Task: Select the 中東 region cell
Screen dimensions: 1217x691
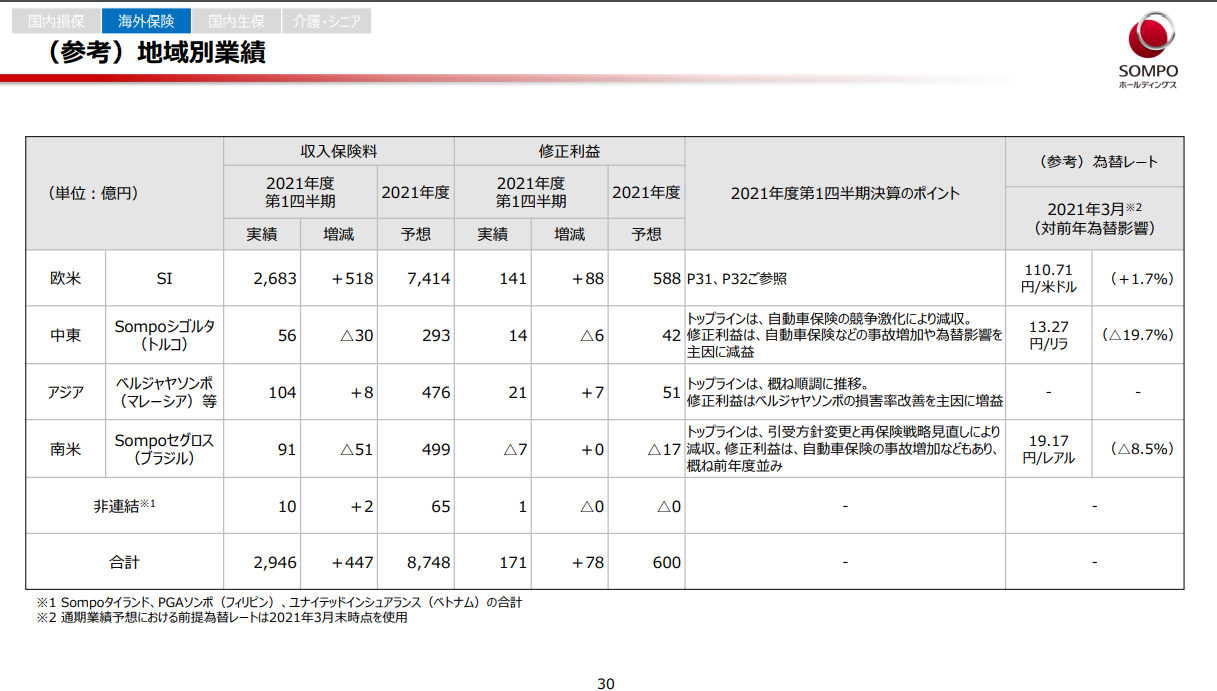Action: click(65, 336)
